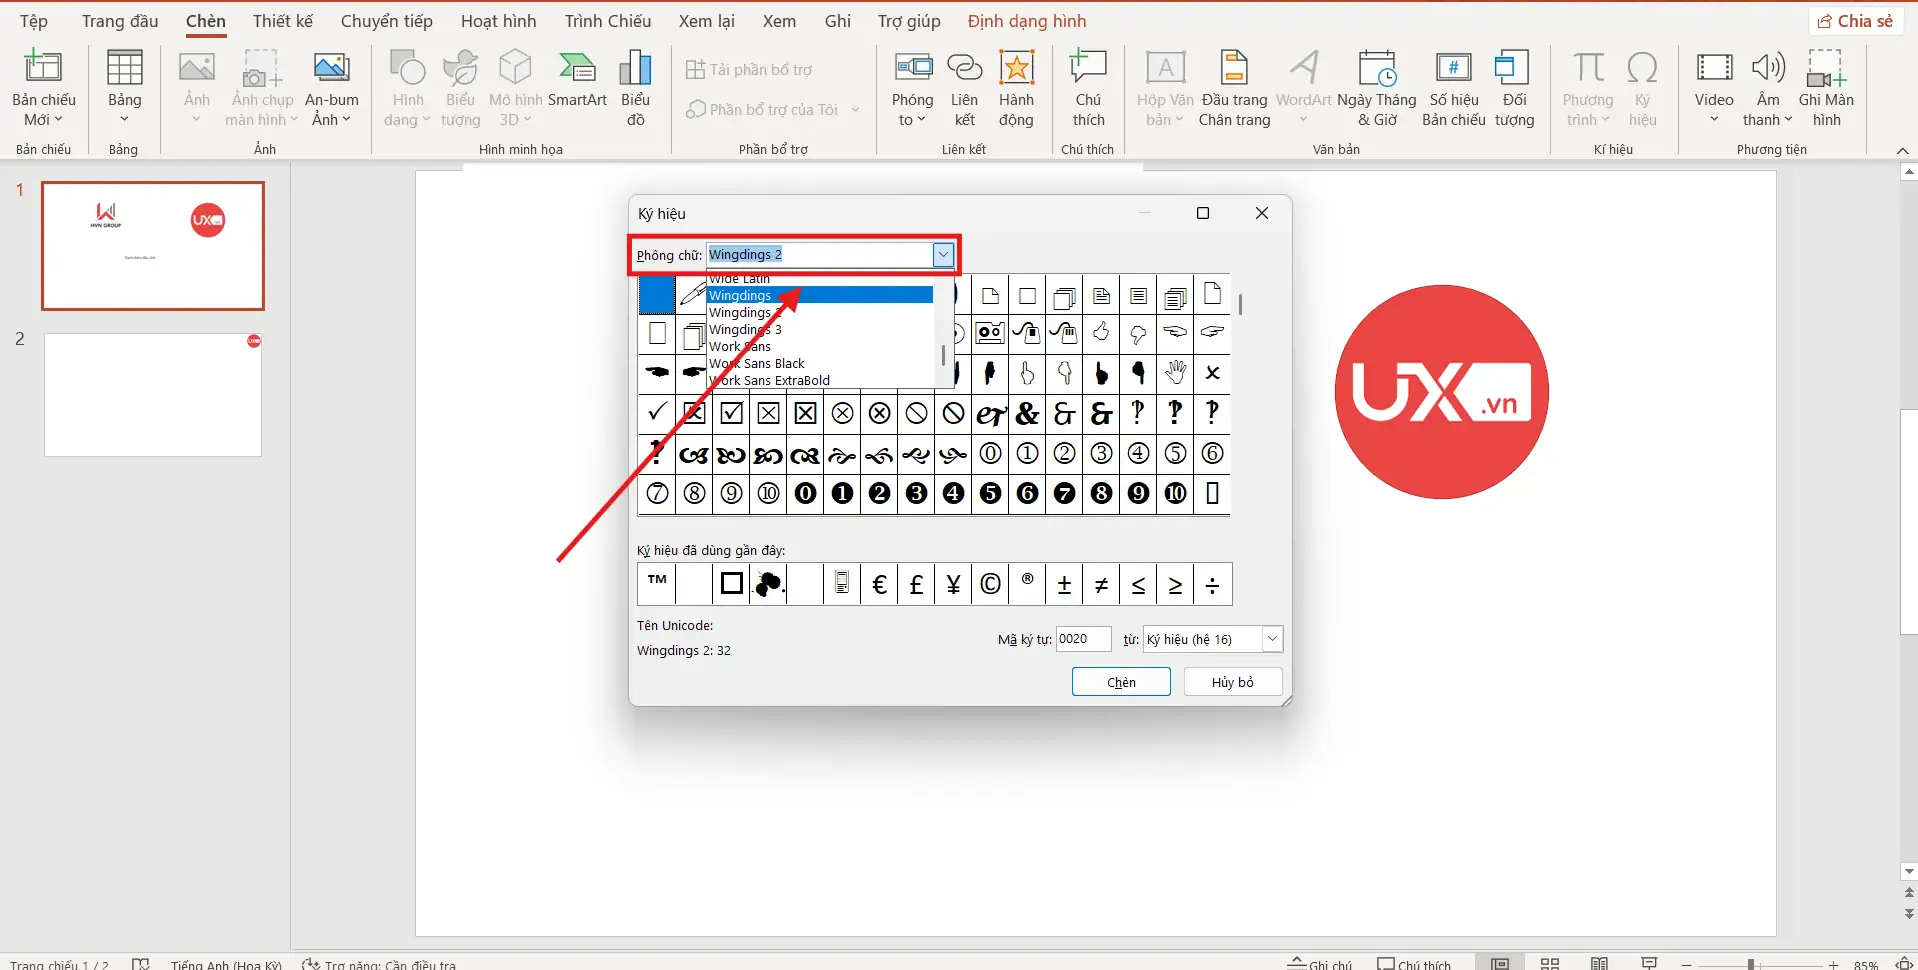Select the ballot box with check symbol
The height and width of the screenshot is (970, 1918).
[x=731, y=413]
